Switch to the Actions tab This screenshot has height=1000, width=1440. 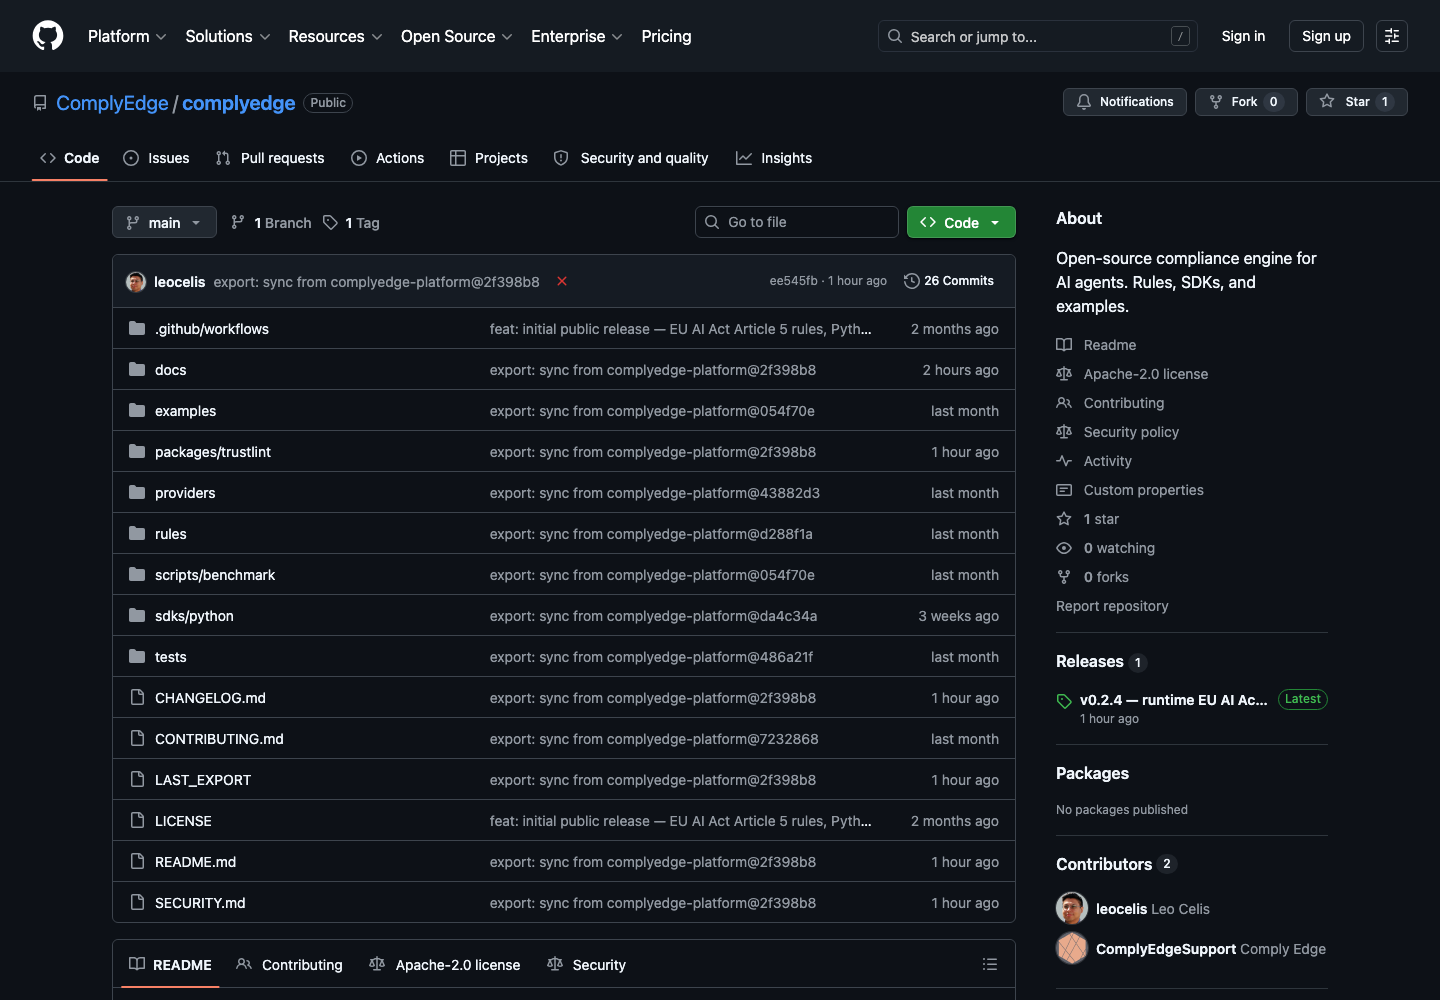pos(388,158)
